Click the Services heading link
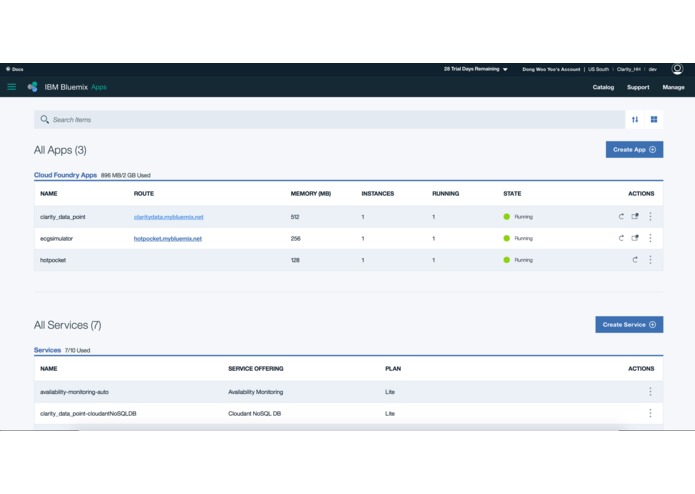695x494 pixels. [x=47, y=350]
